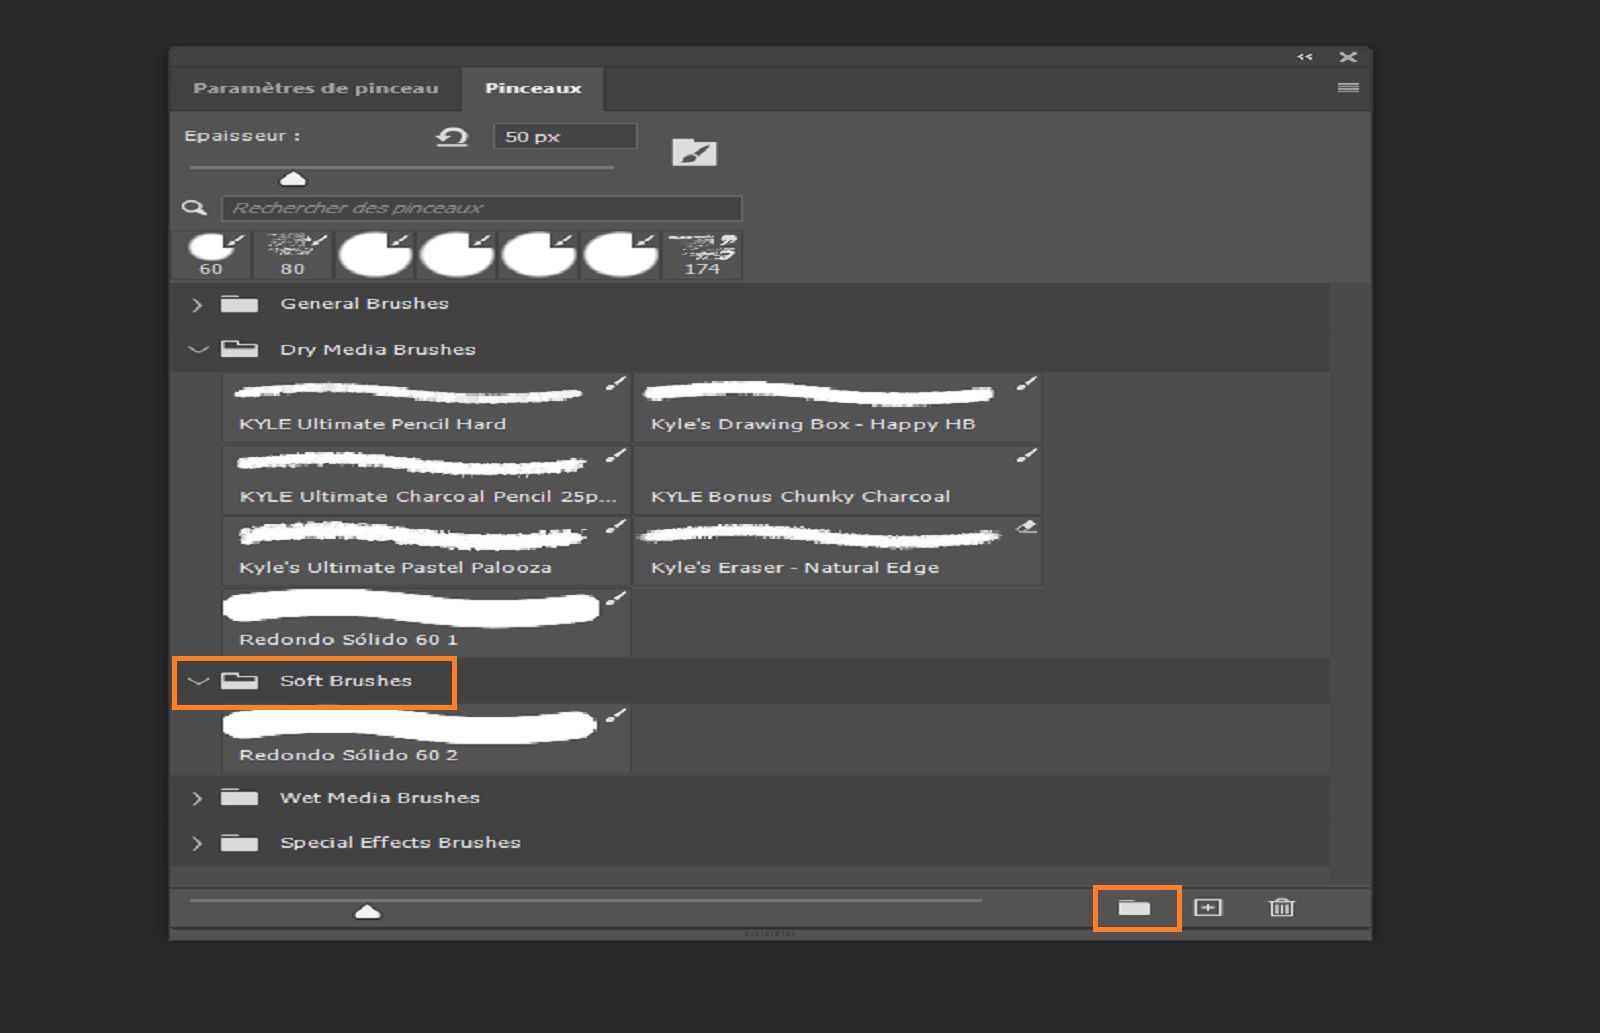
Task: Focus the Rechercher des pinceaux search field
Action: pos(482,208)
